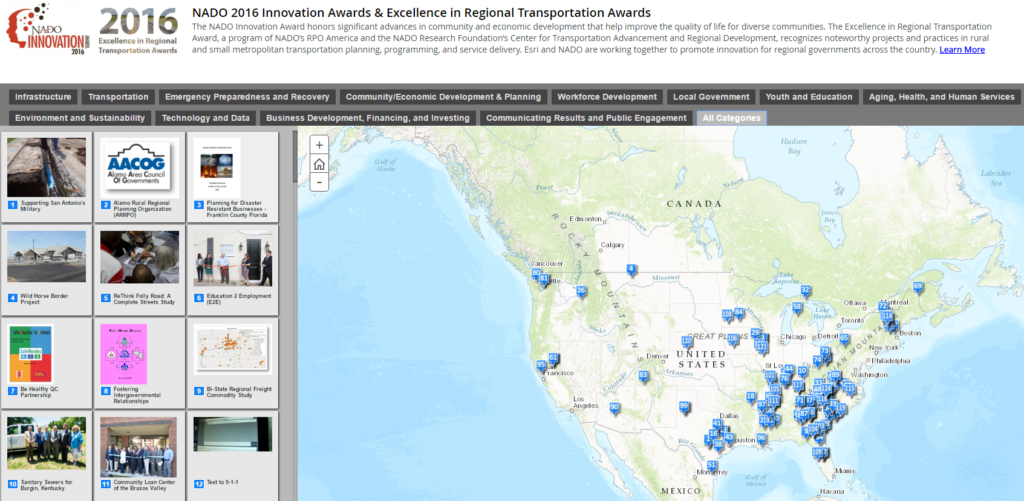Open Bi-State Regional Freight Commodity Study card
This screenshot has width=1024, height=501.
[x=232, y=364]
